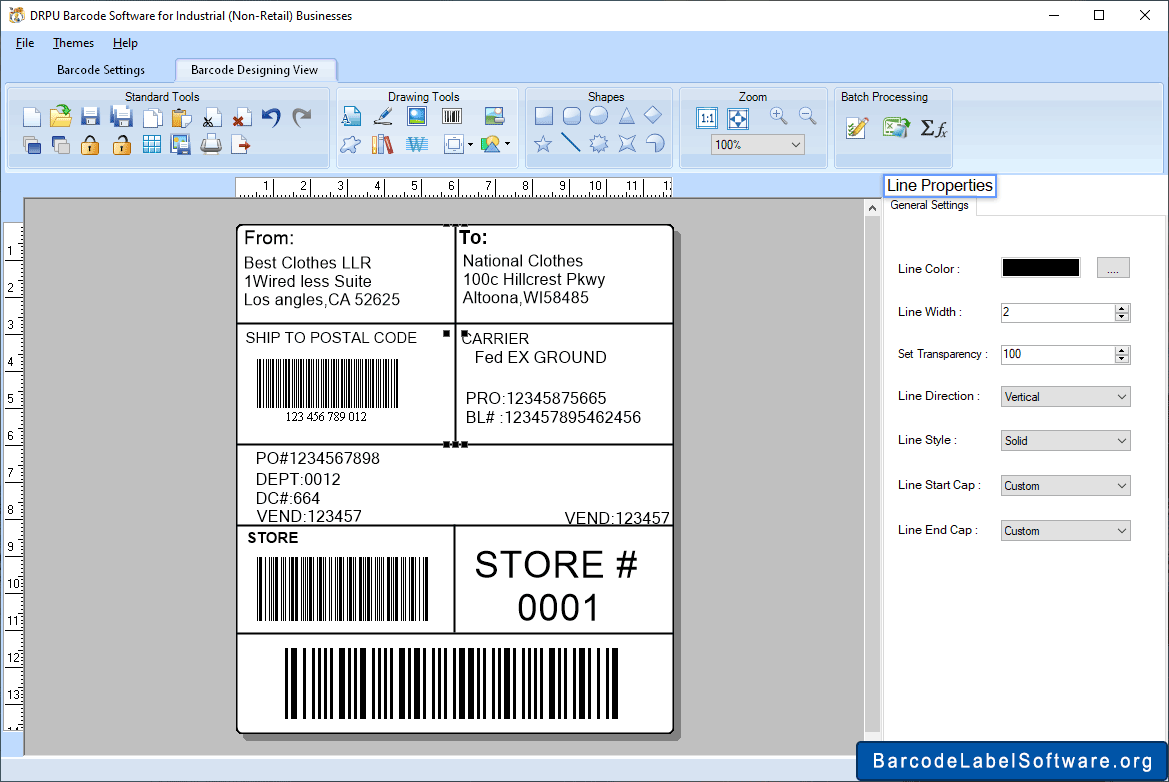Delete the selected object with red X icon
The width and height of the screenshot is (1169, 782).
(x=241, y=118)
